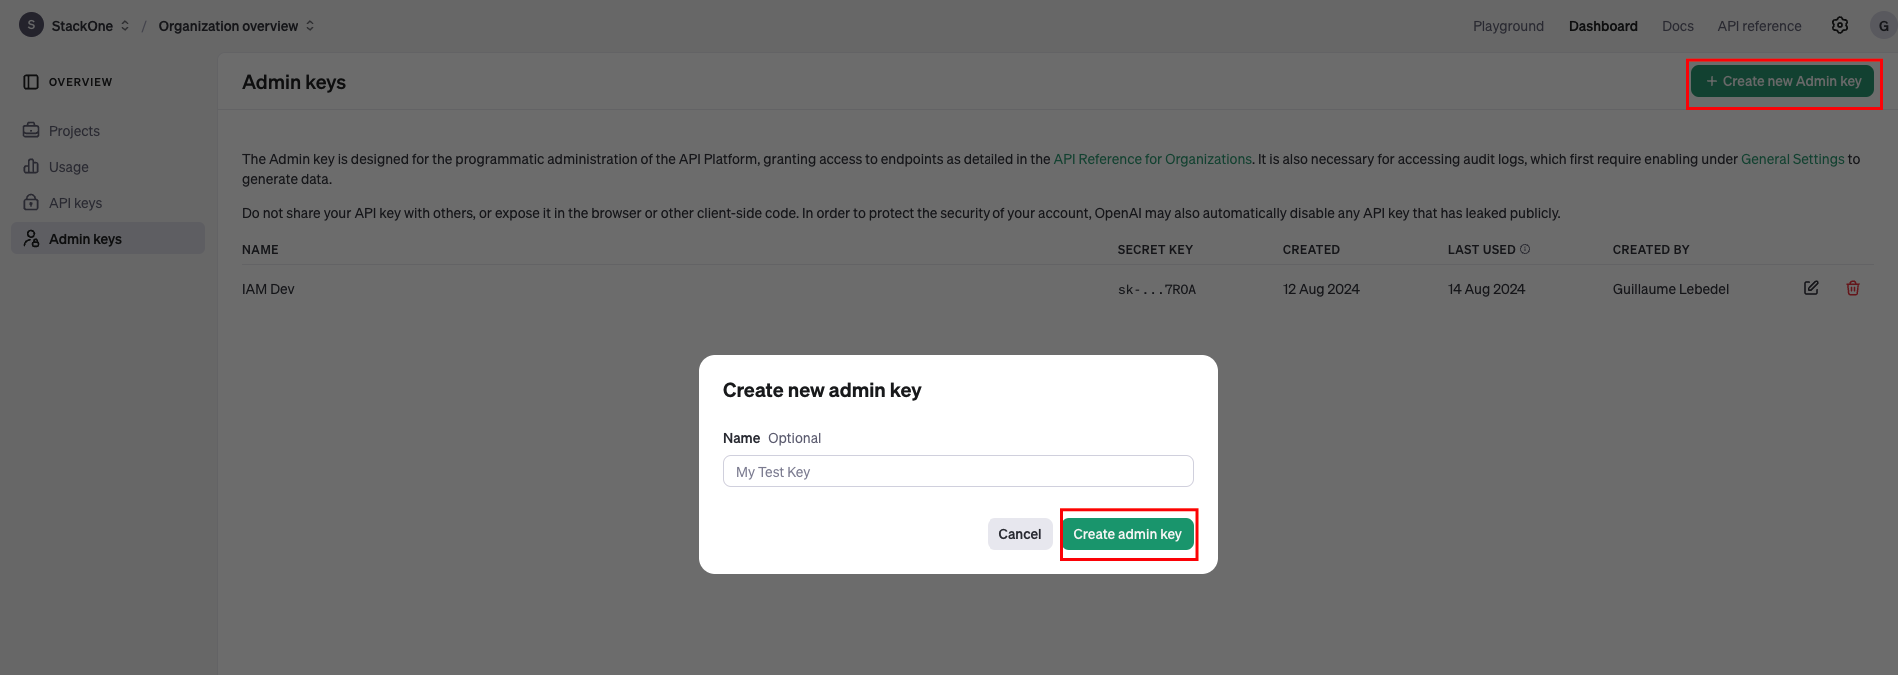Image resolution: width=1898 pixels, height=675 pixels.
Task: Cancel the admin key creation
Action: [1019, 534]
